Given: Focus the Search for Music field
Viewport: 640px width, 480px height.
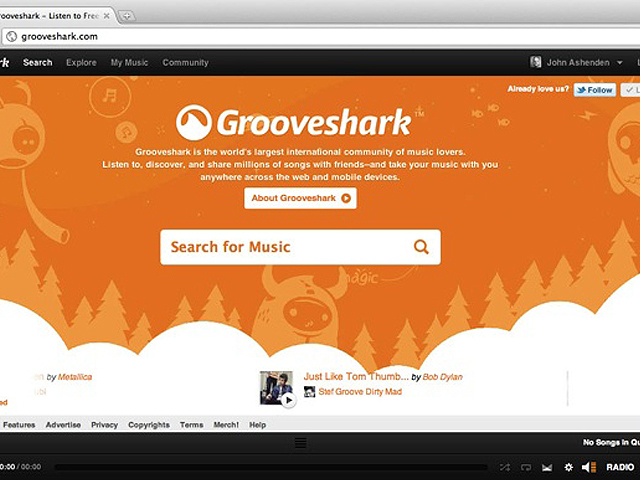Looking at the screenshot, I should point(300,247).
